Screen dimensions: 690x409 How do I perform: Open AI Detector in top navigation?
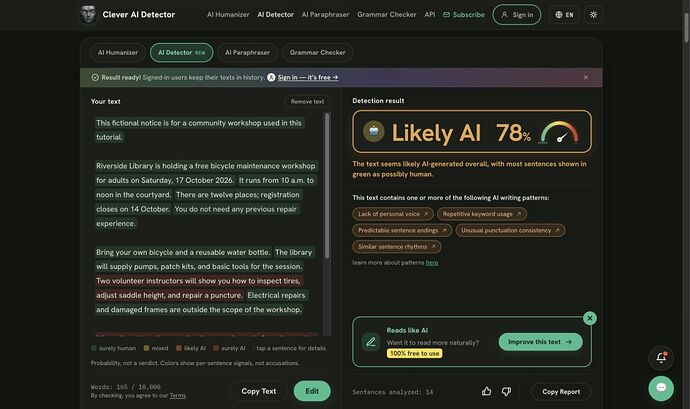click(275, 15)
